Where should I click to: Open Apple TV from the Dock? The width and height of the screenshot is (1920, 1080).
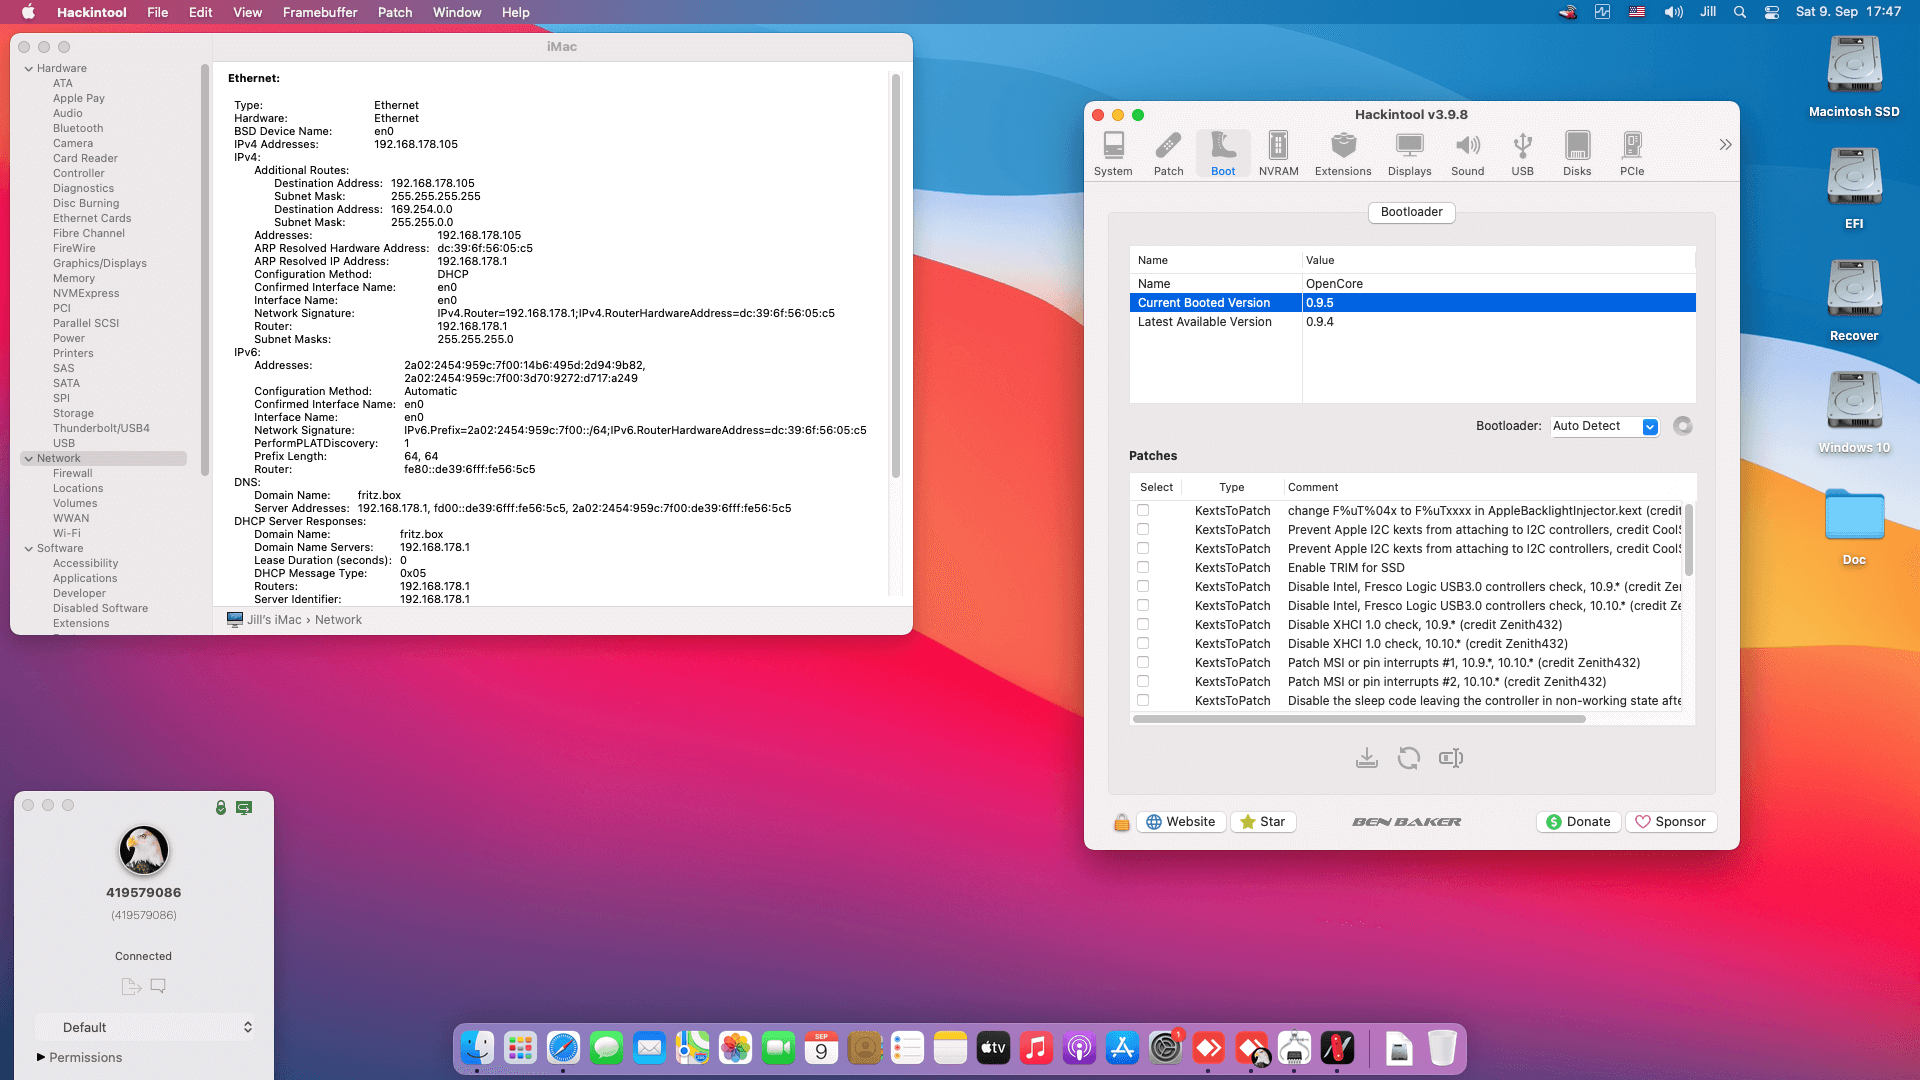pyautogui.click(x=993, y=1048)
